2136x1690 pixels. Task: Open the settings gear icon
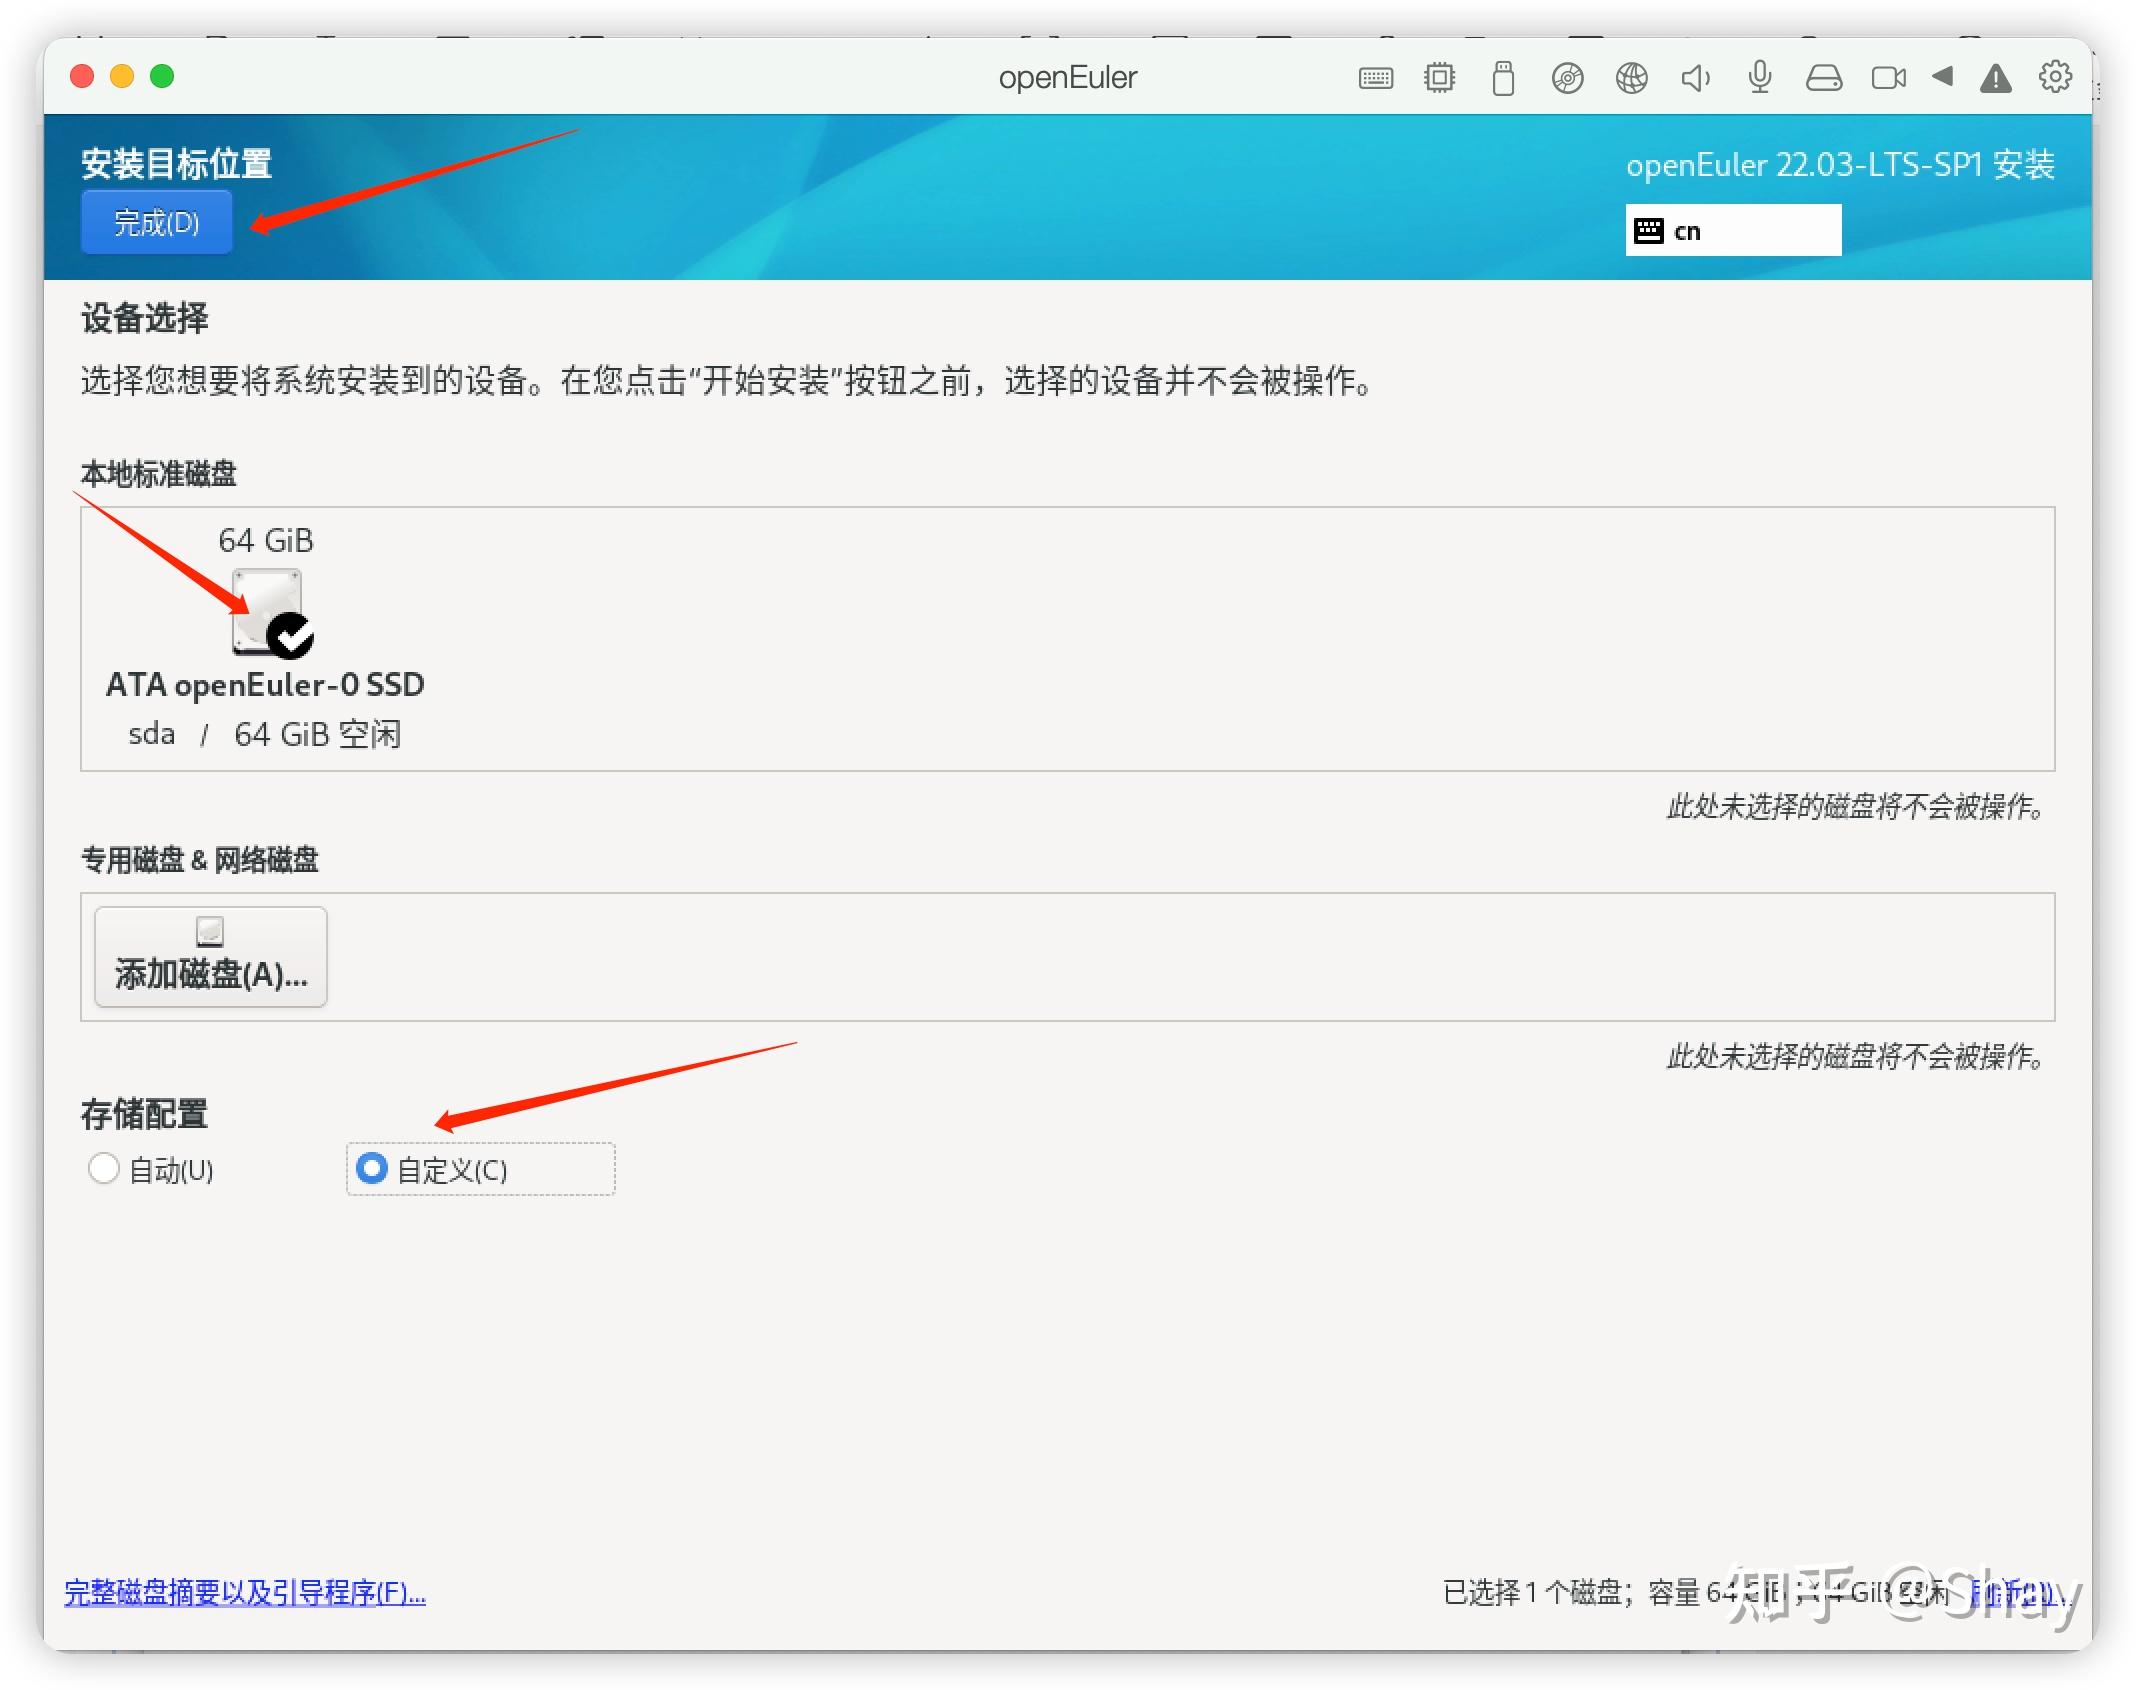(x=2055, y=77)
